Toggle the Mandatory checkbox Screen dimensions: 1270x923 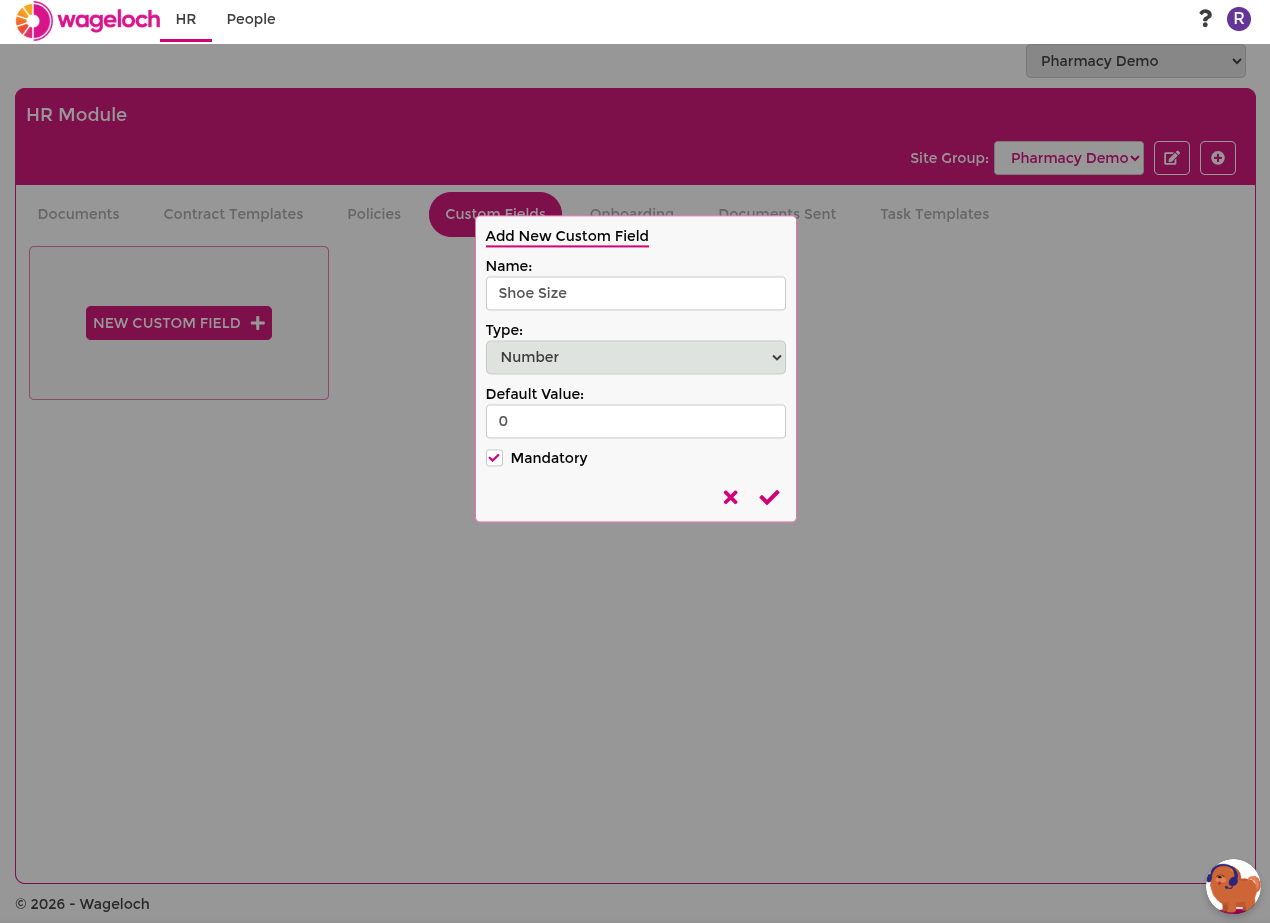click(494, 458)
